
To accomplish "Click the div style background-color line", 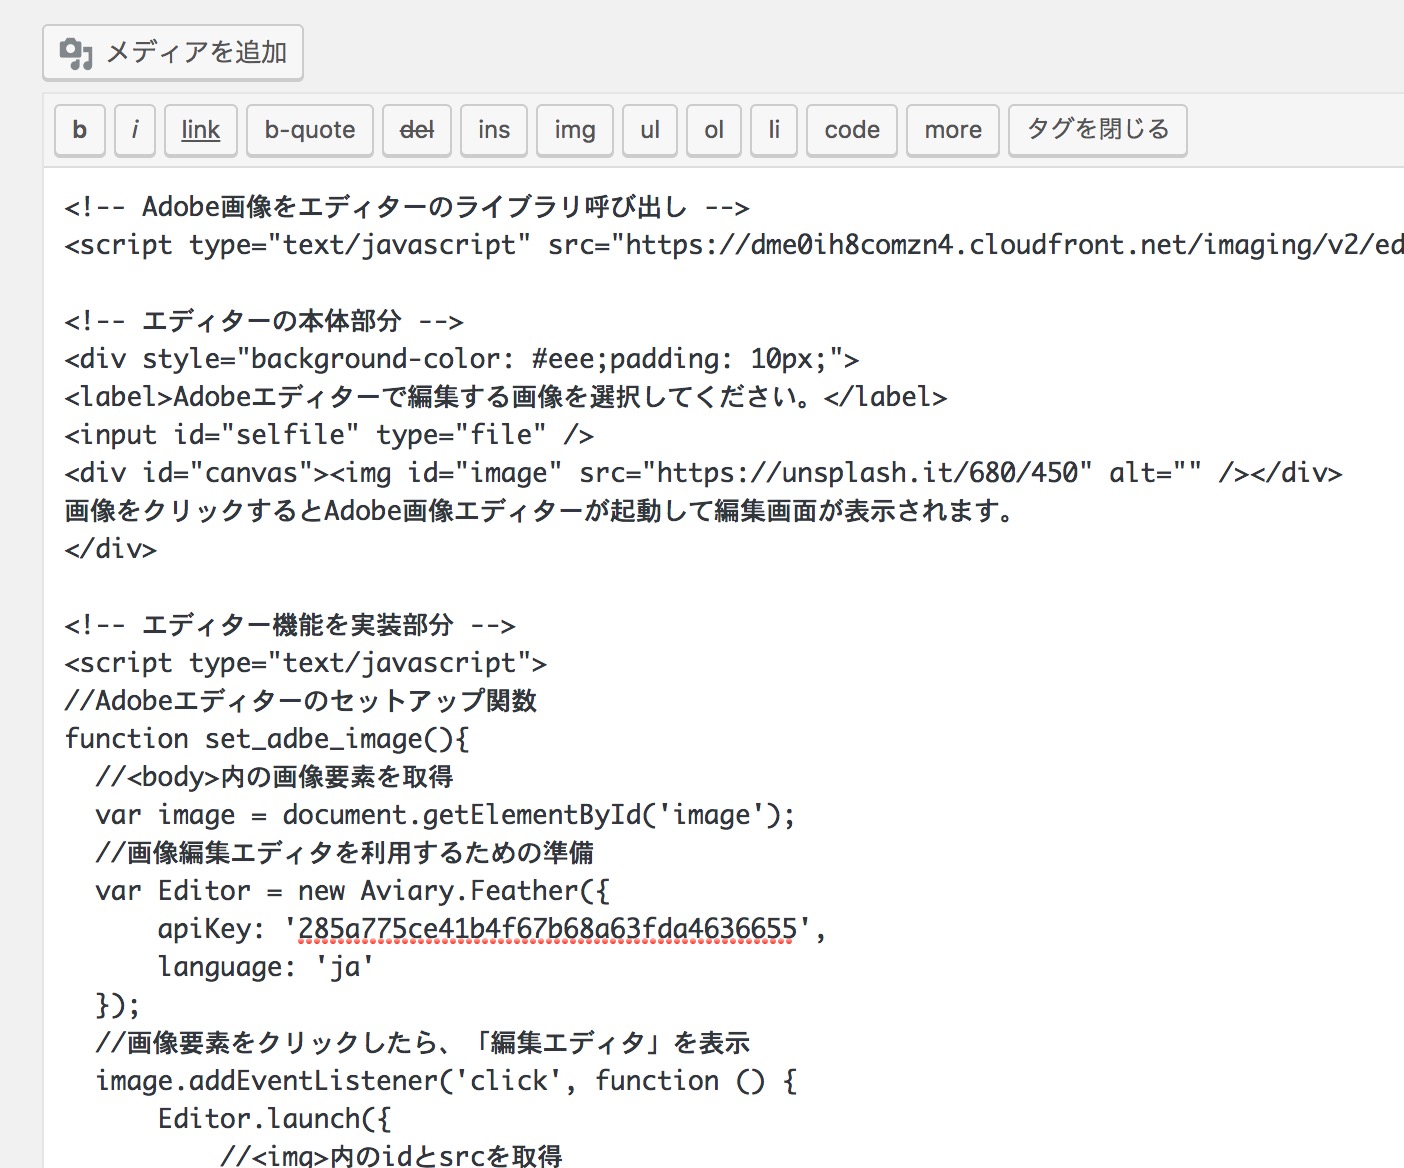I will tap(462, 359).
